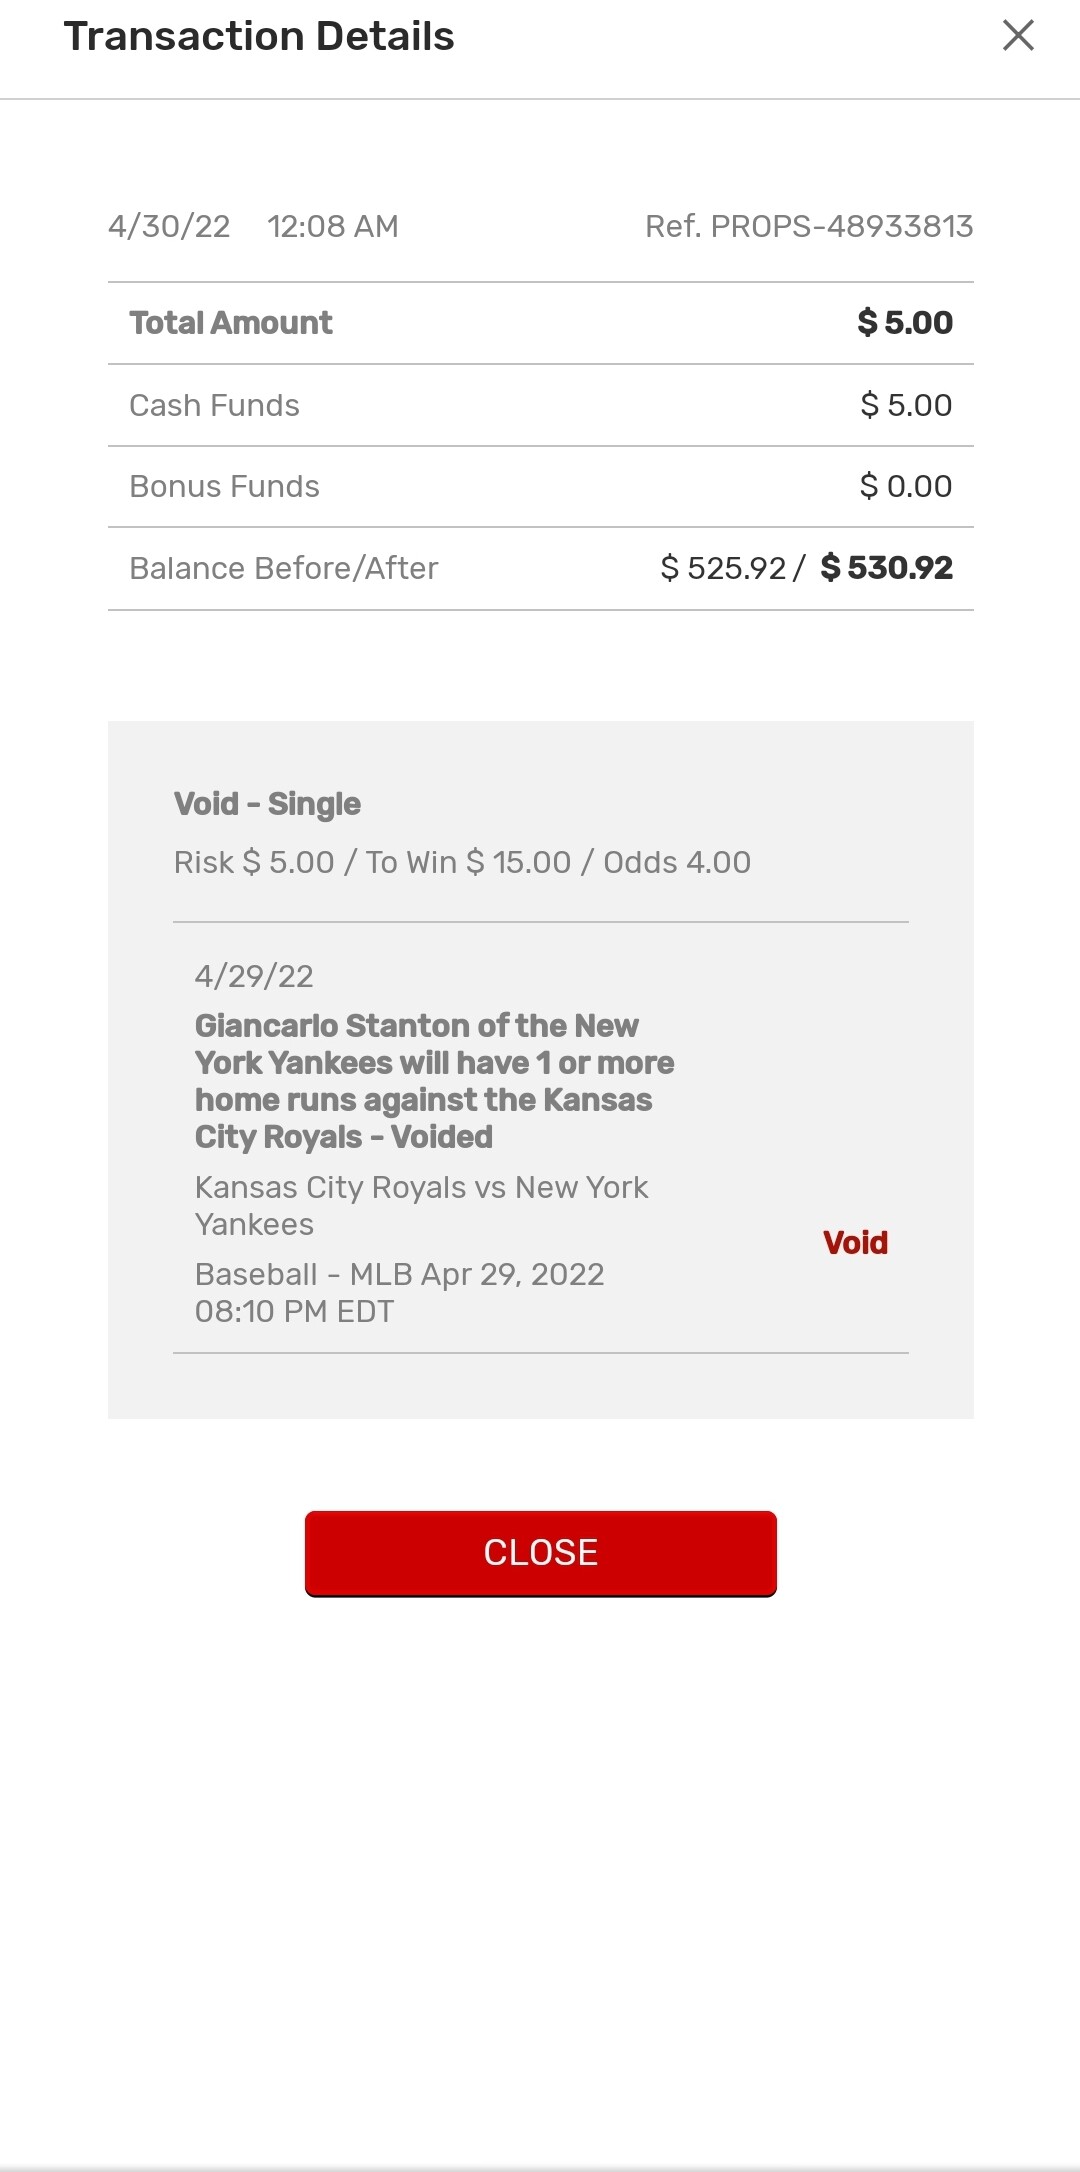This screenshot has height=2172, width=1080.
Task: Click the 12:08 AM transaction time
Action: [332, 227]
